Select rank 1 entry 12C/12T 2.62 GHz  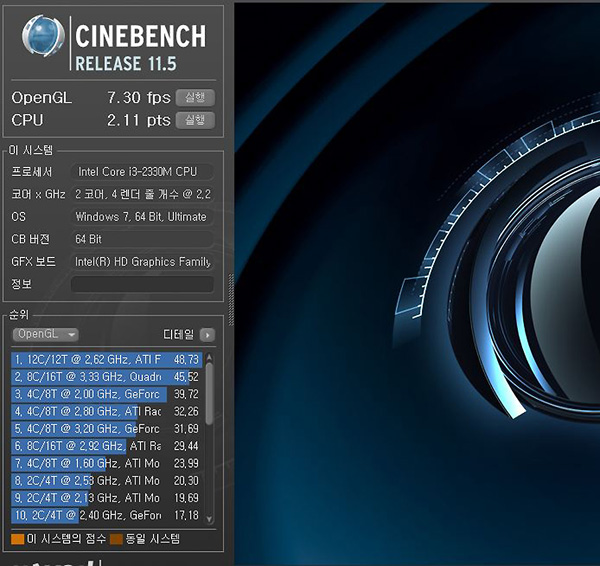[107, 360]
